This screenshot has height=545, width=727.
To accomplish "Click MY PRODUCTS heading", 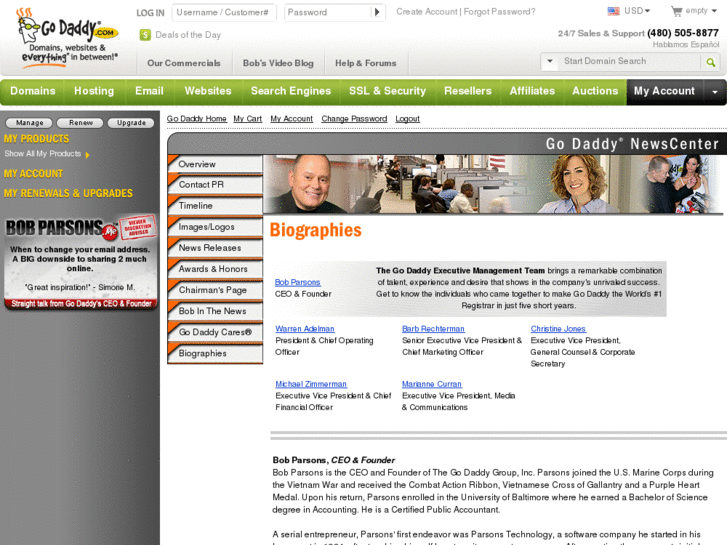I will coord(37,139).
